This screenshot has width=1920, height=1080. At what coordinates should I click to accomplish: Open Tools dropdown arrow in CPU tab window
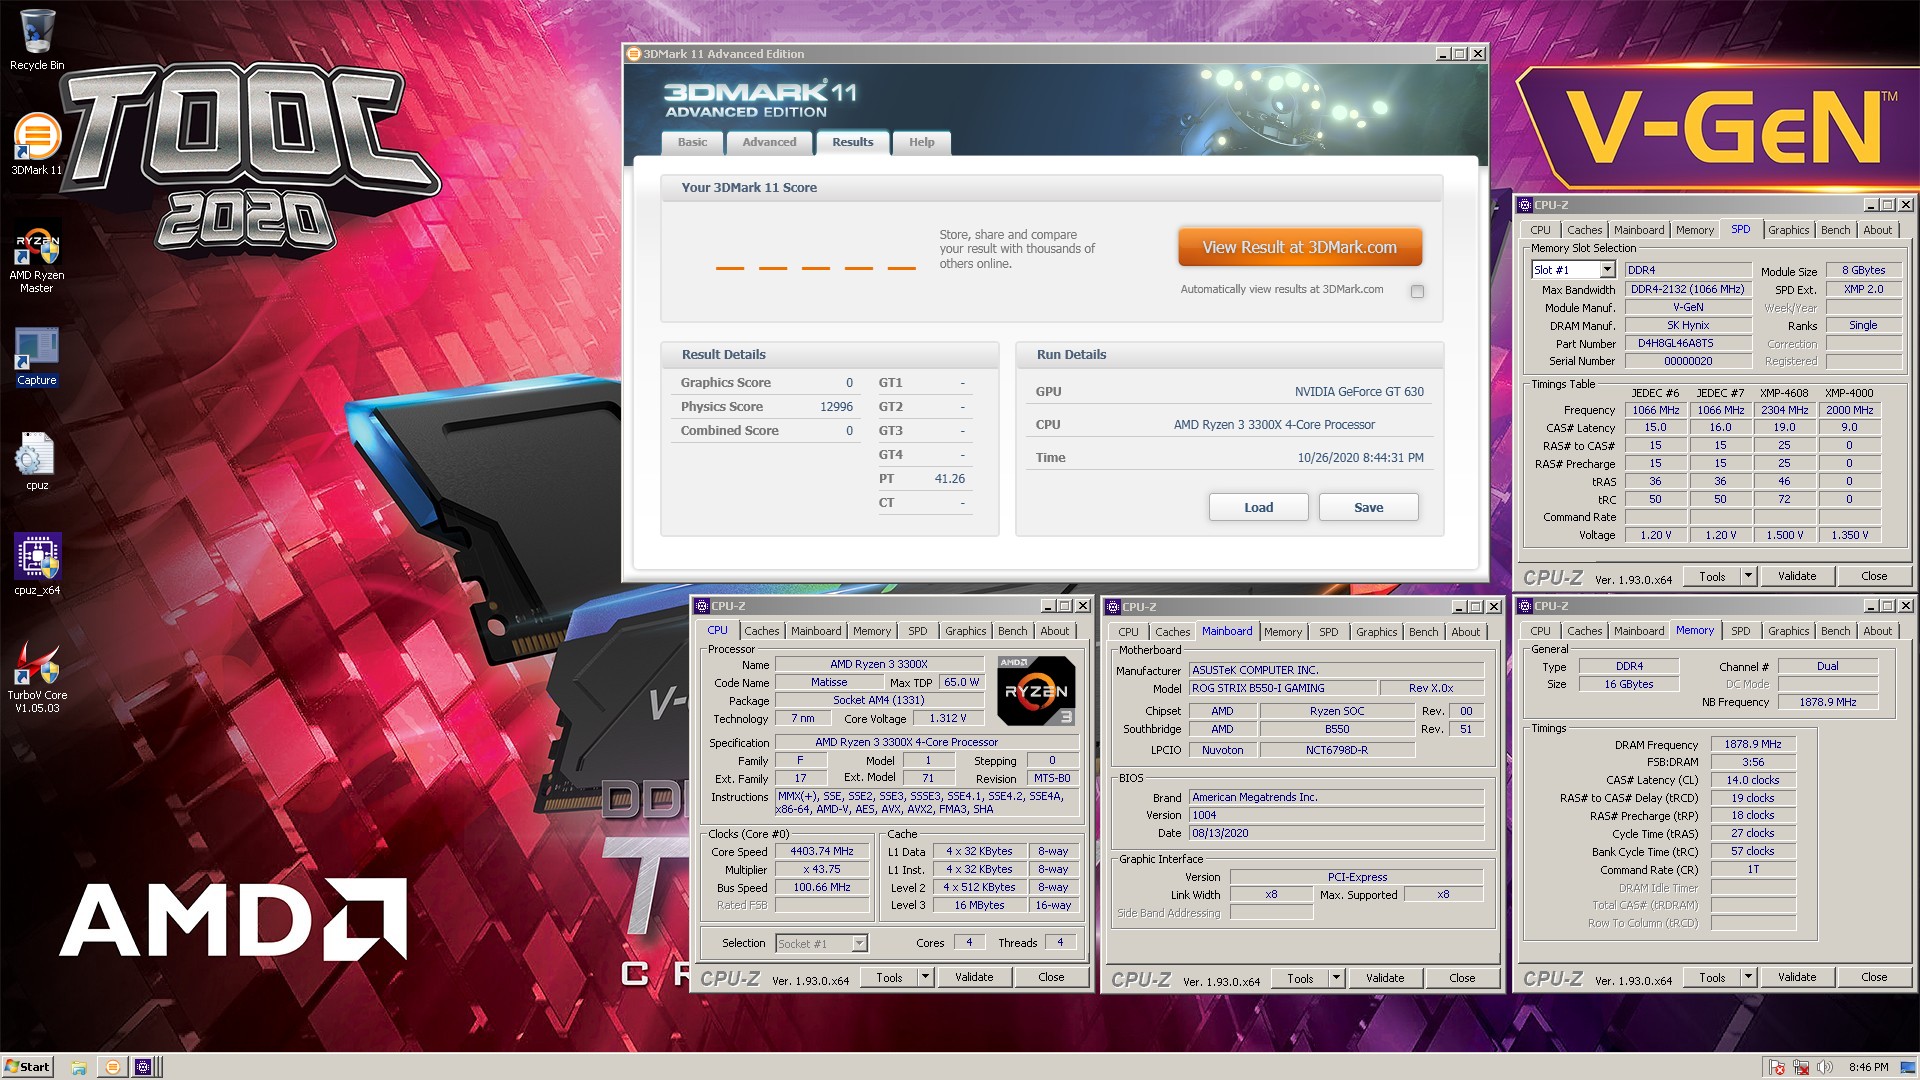click(x=925, y=977)
